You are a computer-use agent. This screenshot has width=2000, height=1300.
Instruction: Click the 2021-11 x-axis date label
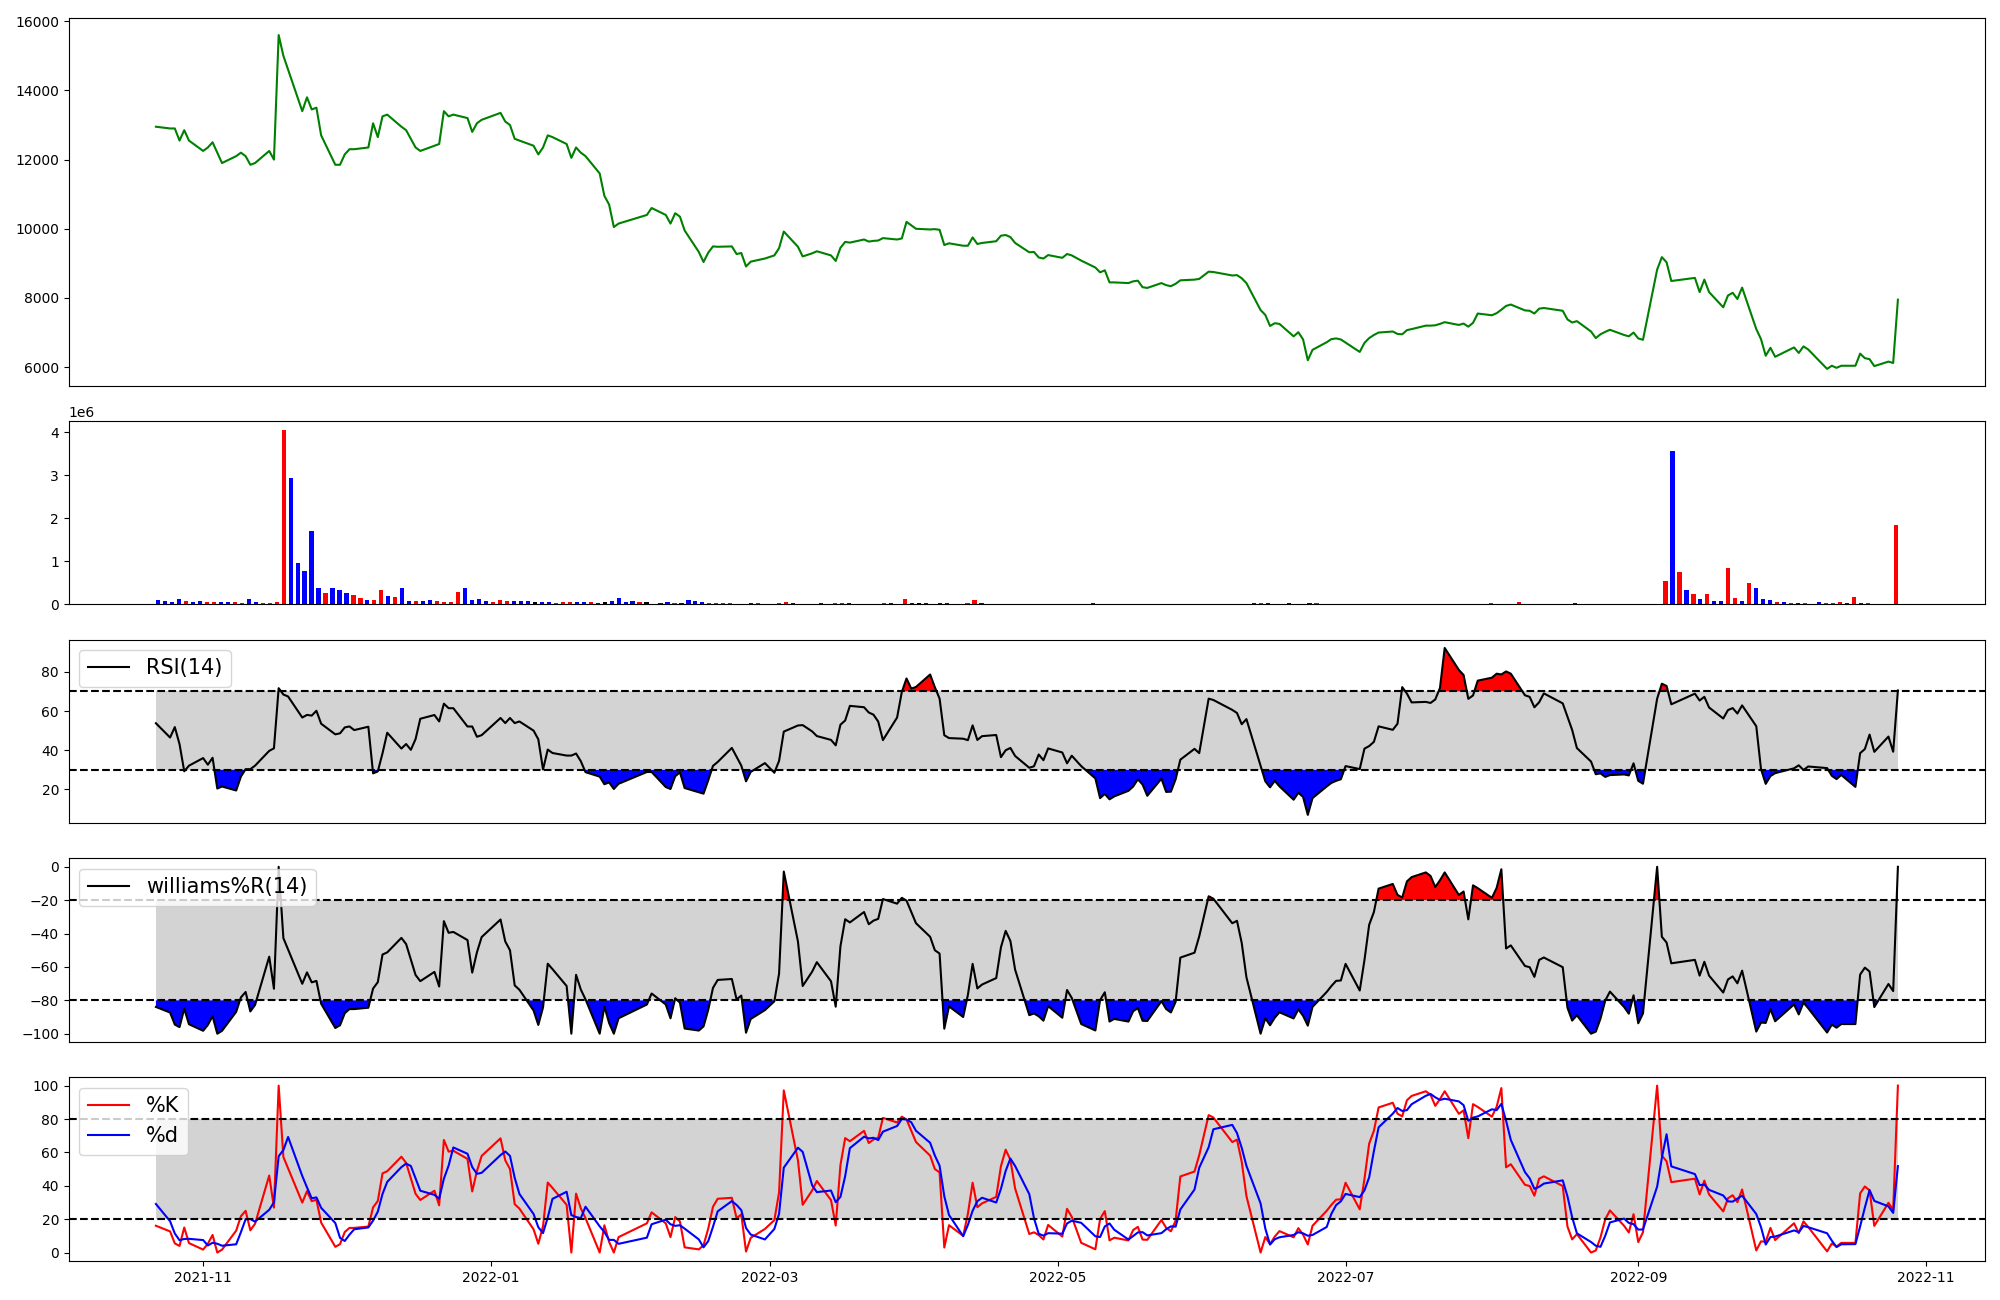[203, 1277]
